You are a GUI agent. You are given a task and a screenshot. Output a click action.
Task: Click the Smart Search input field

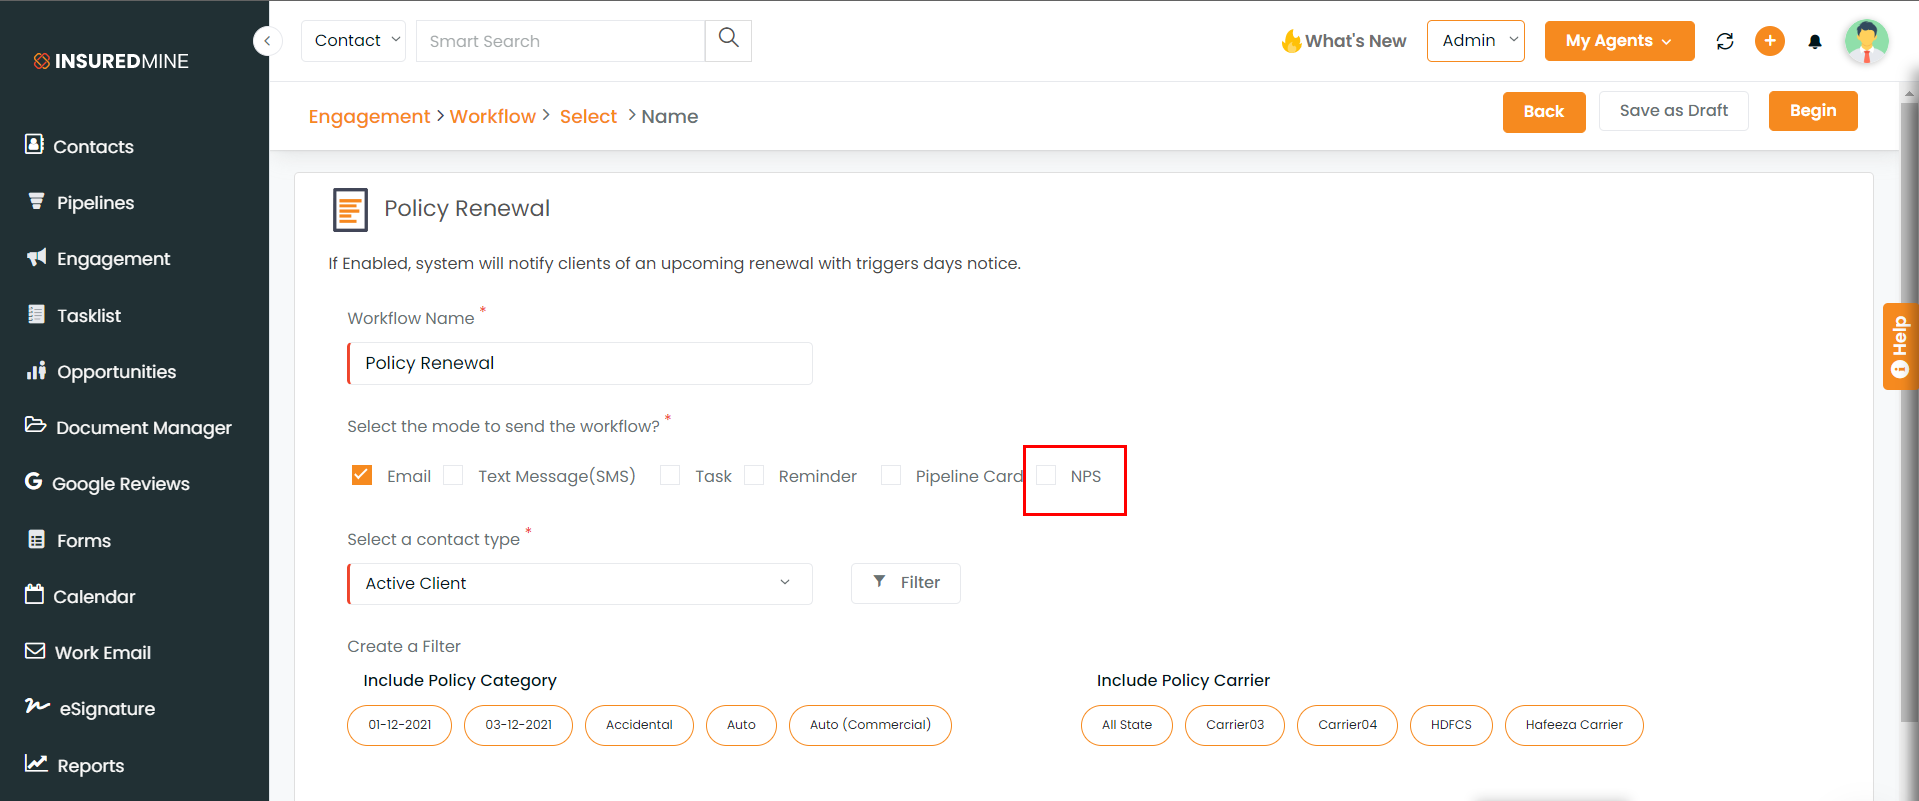pyautogui.click(x=560, y=41)
